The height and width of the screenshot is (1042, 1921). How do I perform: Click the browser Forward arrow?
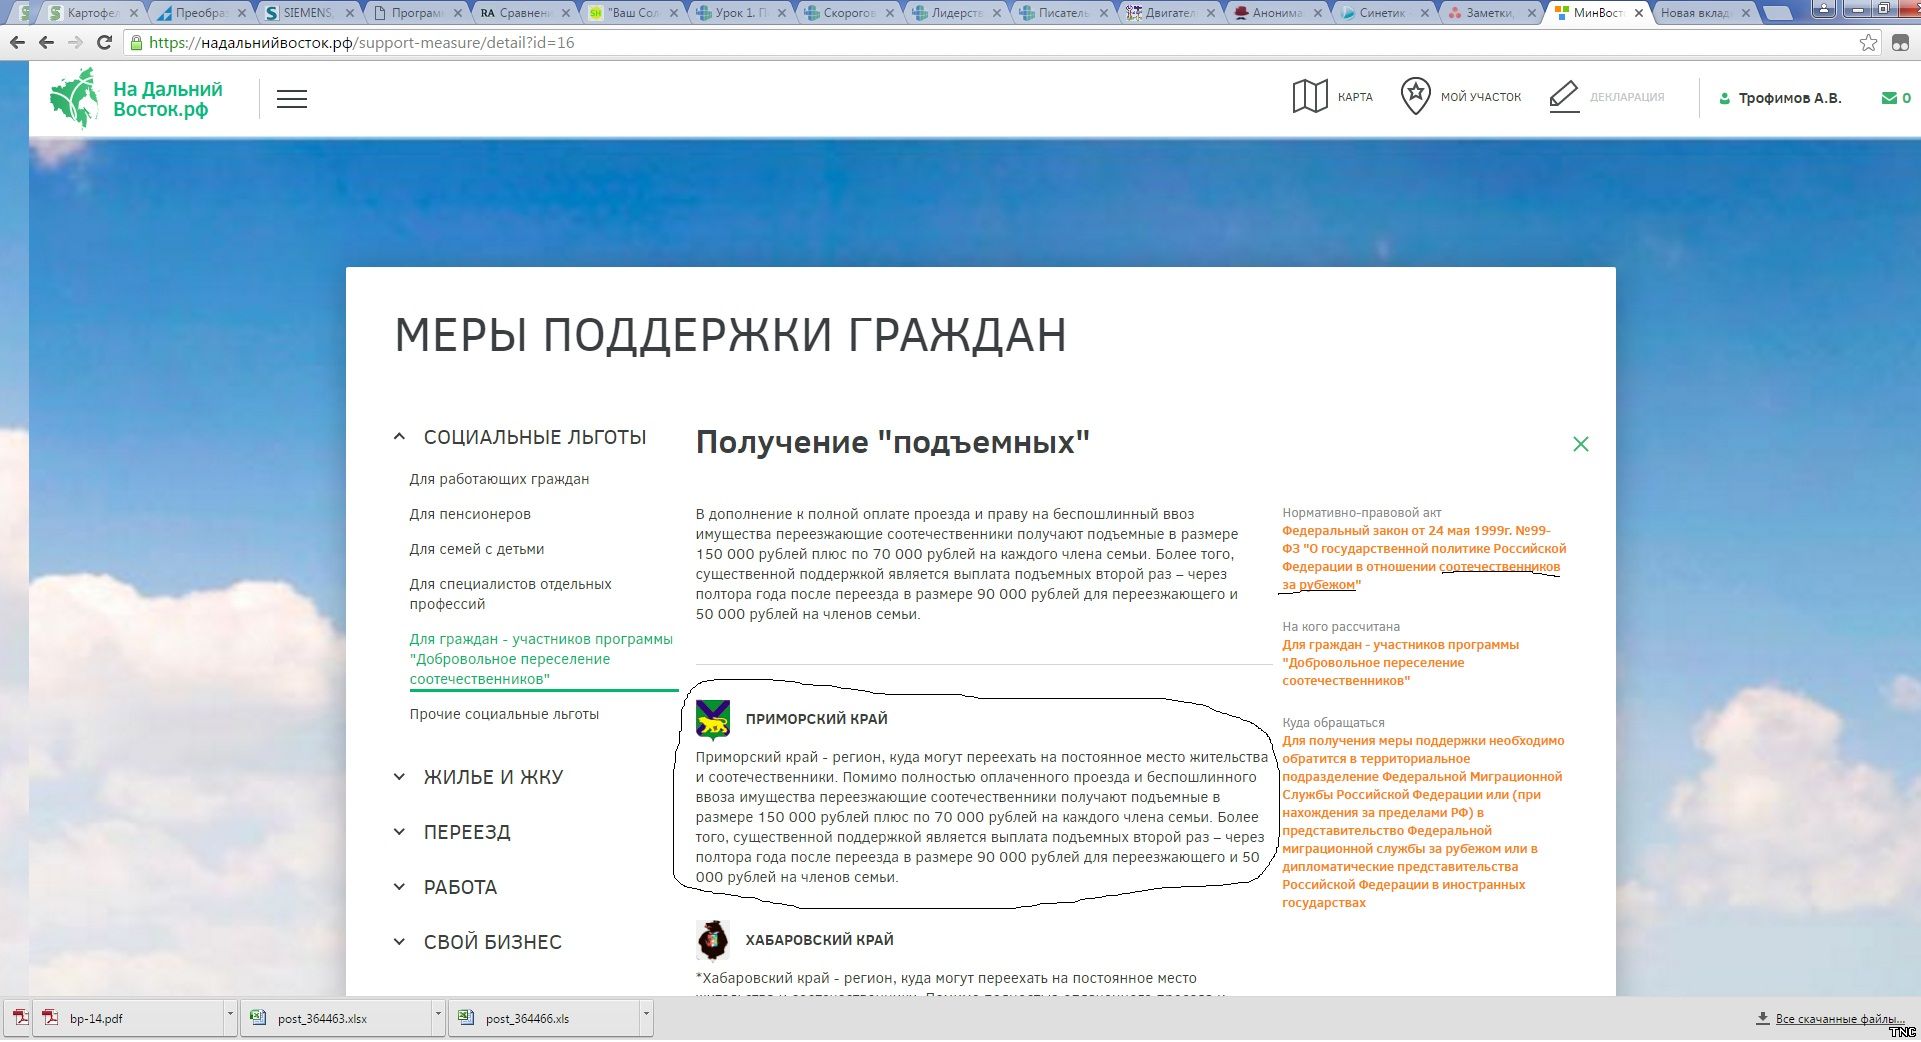pyautogui.click(x=75, y=43)
